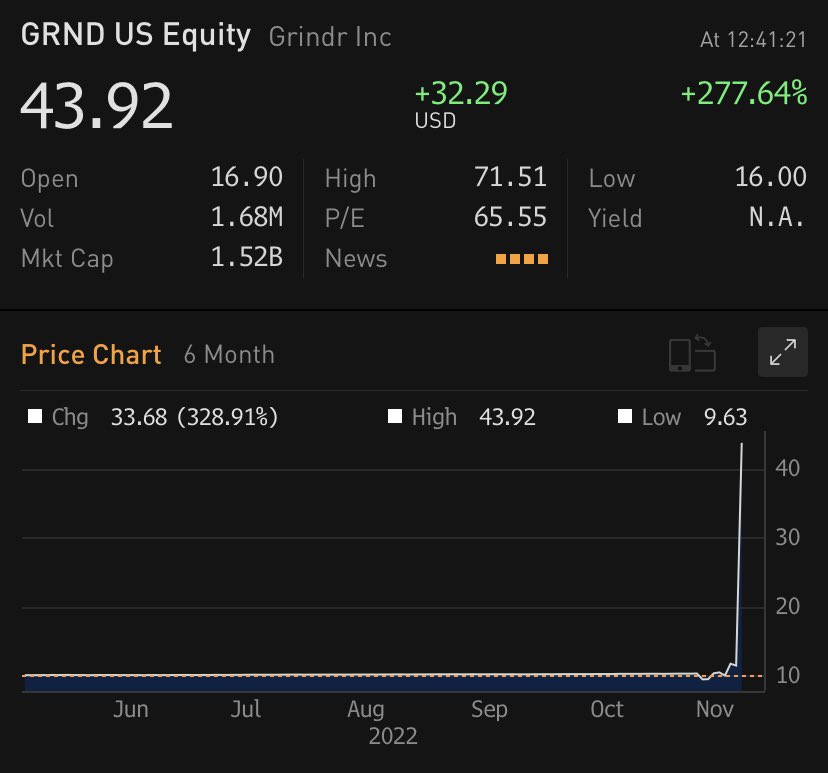
Task: Select the day Low value 16.00
Action: point(771,177)
